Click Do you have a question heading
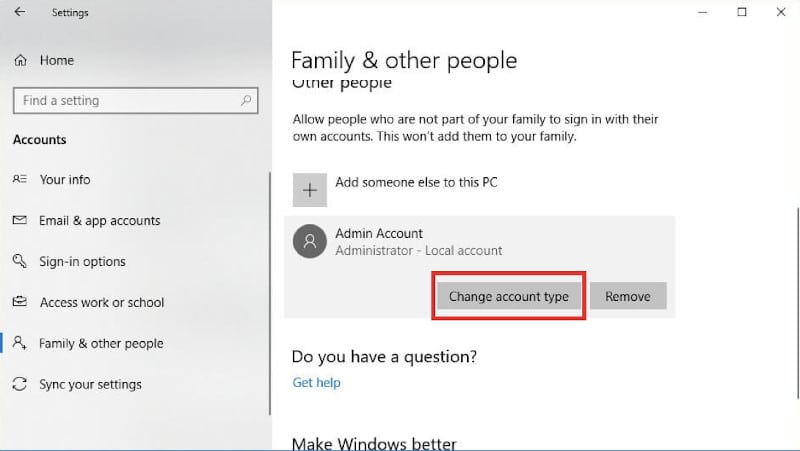This screenshot has width=800, height=451. [x=384, y=356]
